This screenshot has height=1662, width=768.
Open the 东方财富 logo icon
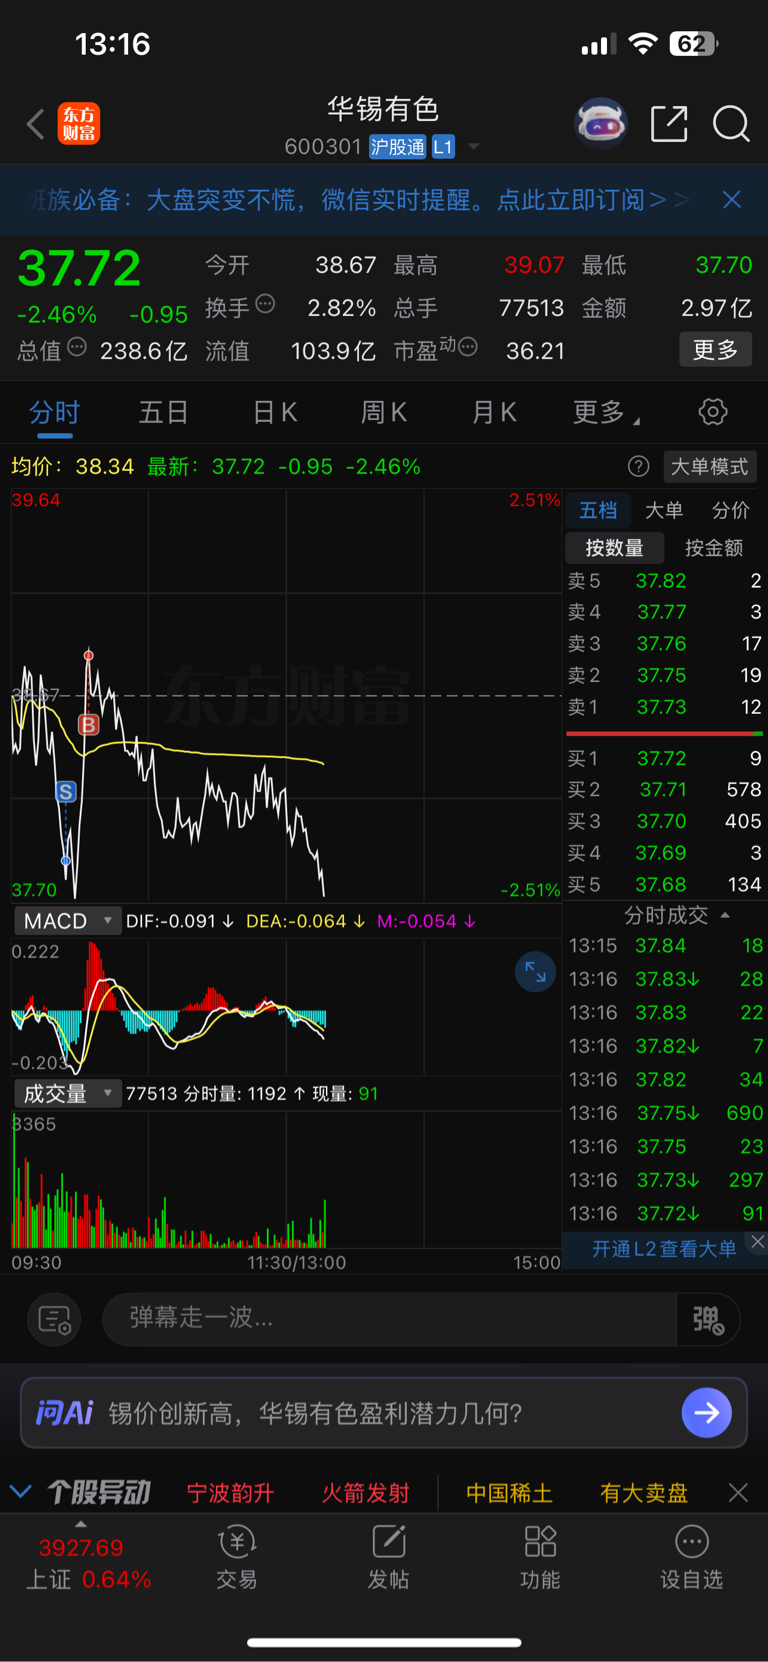[79, 124]
